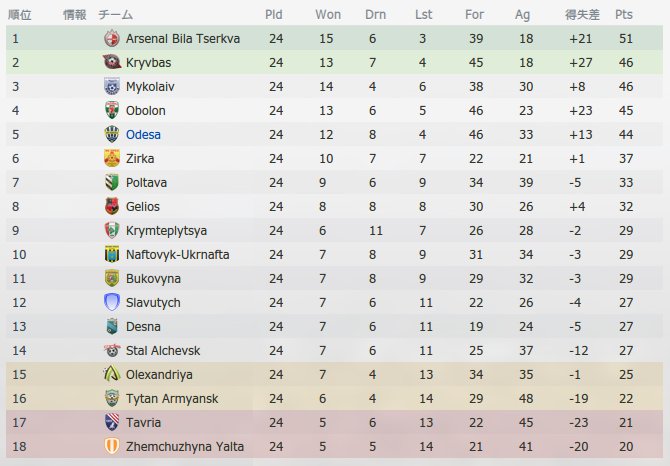Click the Tytan Armyansk row name
The height and width of the screenshot is (466, 670).
(172, 399)
